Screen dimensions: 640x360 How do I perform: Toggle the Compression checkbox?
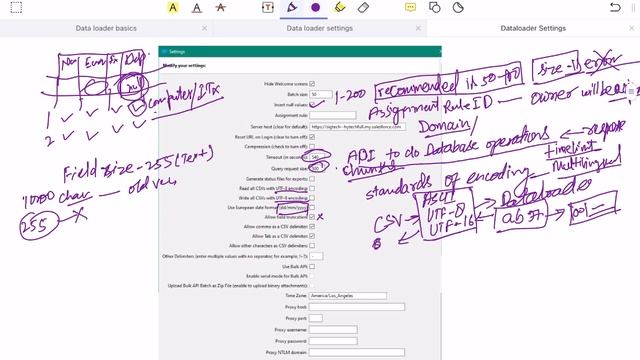tap(312, 147)
